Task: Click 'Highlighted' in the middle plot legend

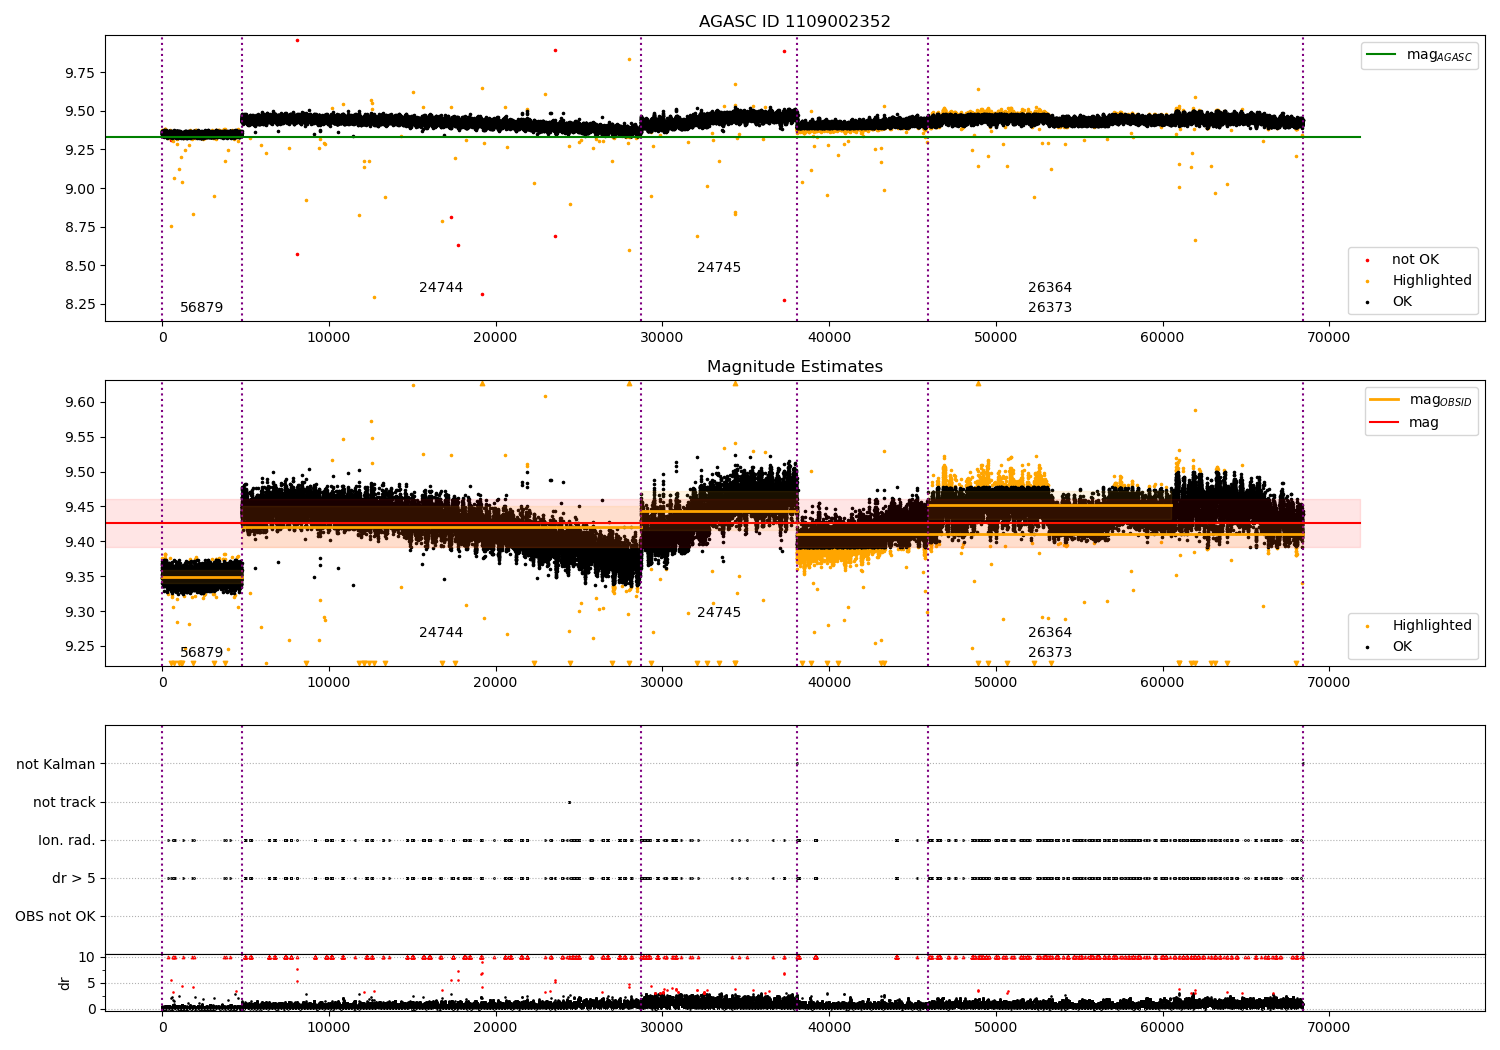Action: (x=1432, y=626)
